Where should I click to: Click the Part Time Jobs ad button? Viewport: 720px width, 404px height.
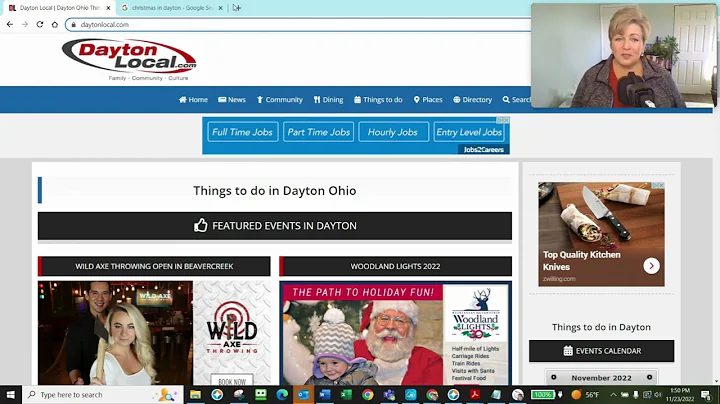point(318,132)
